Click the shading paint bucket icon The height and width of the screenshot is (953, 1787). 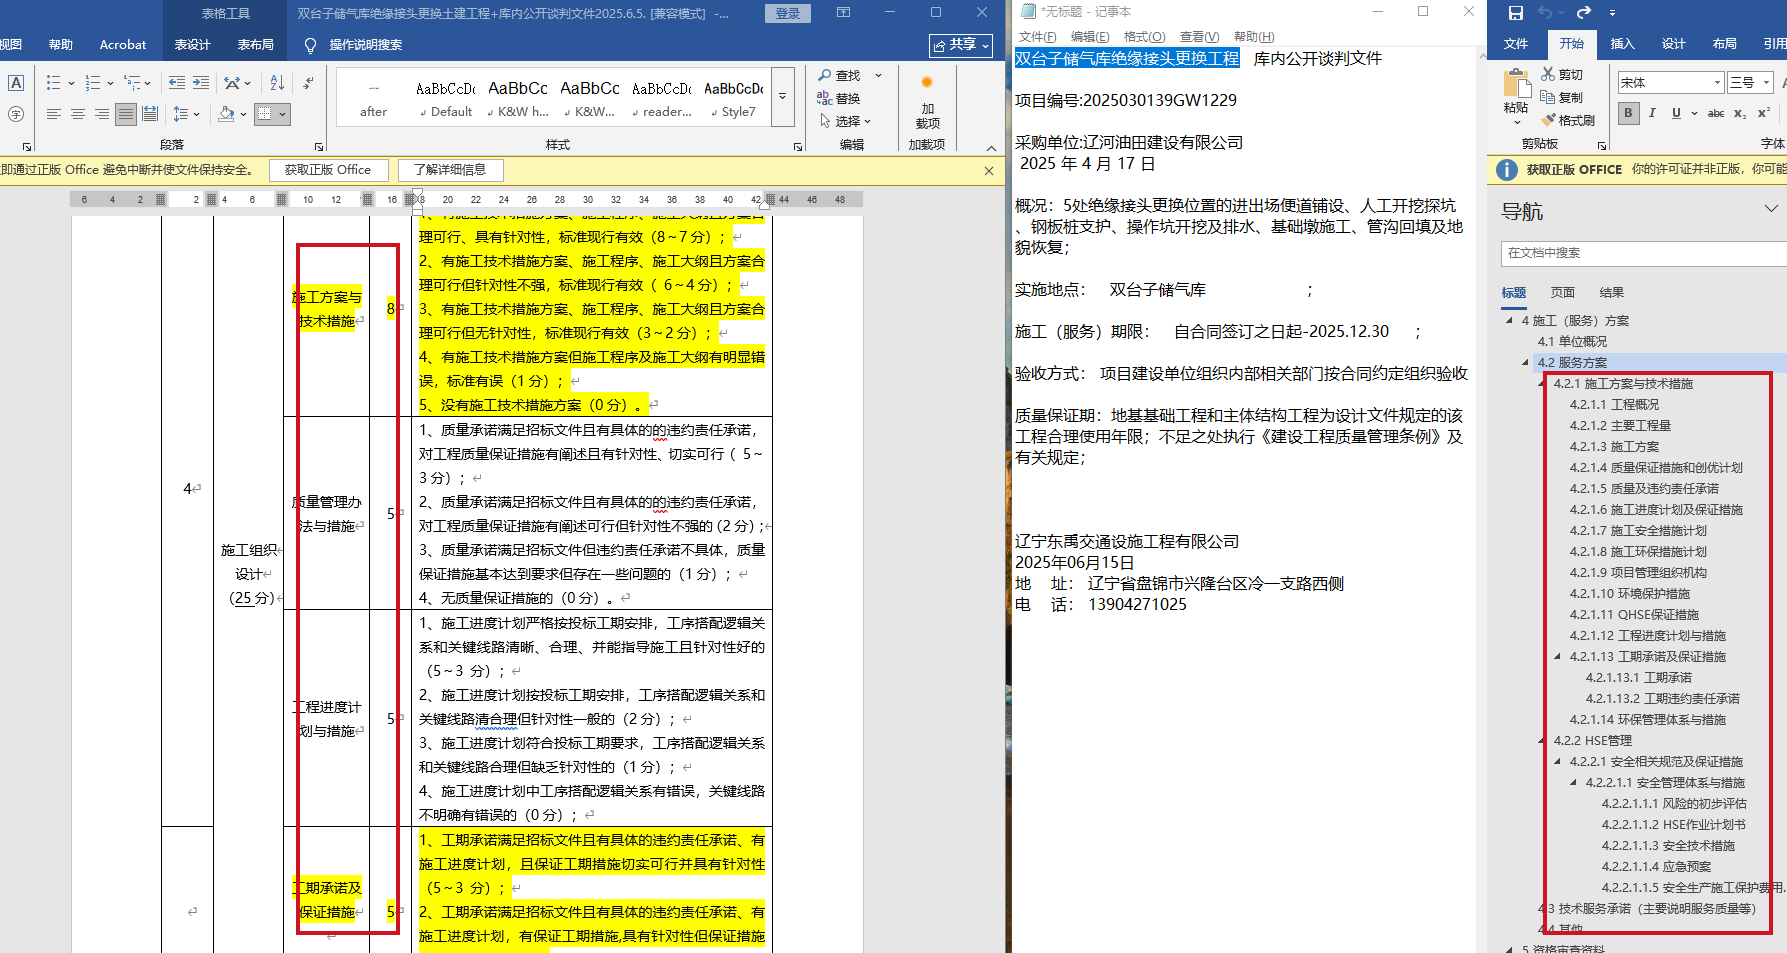point(226,115)
